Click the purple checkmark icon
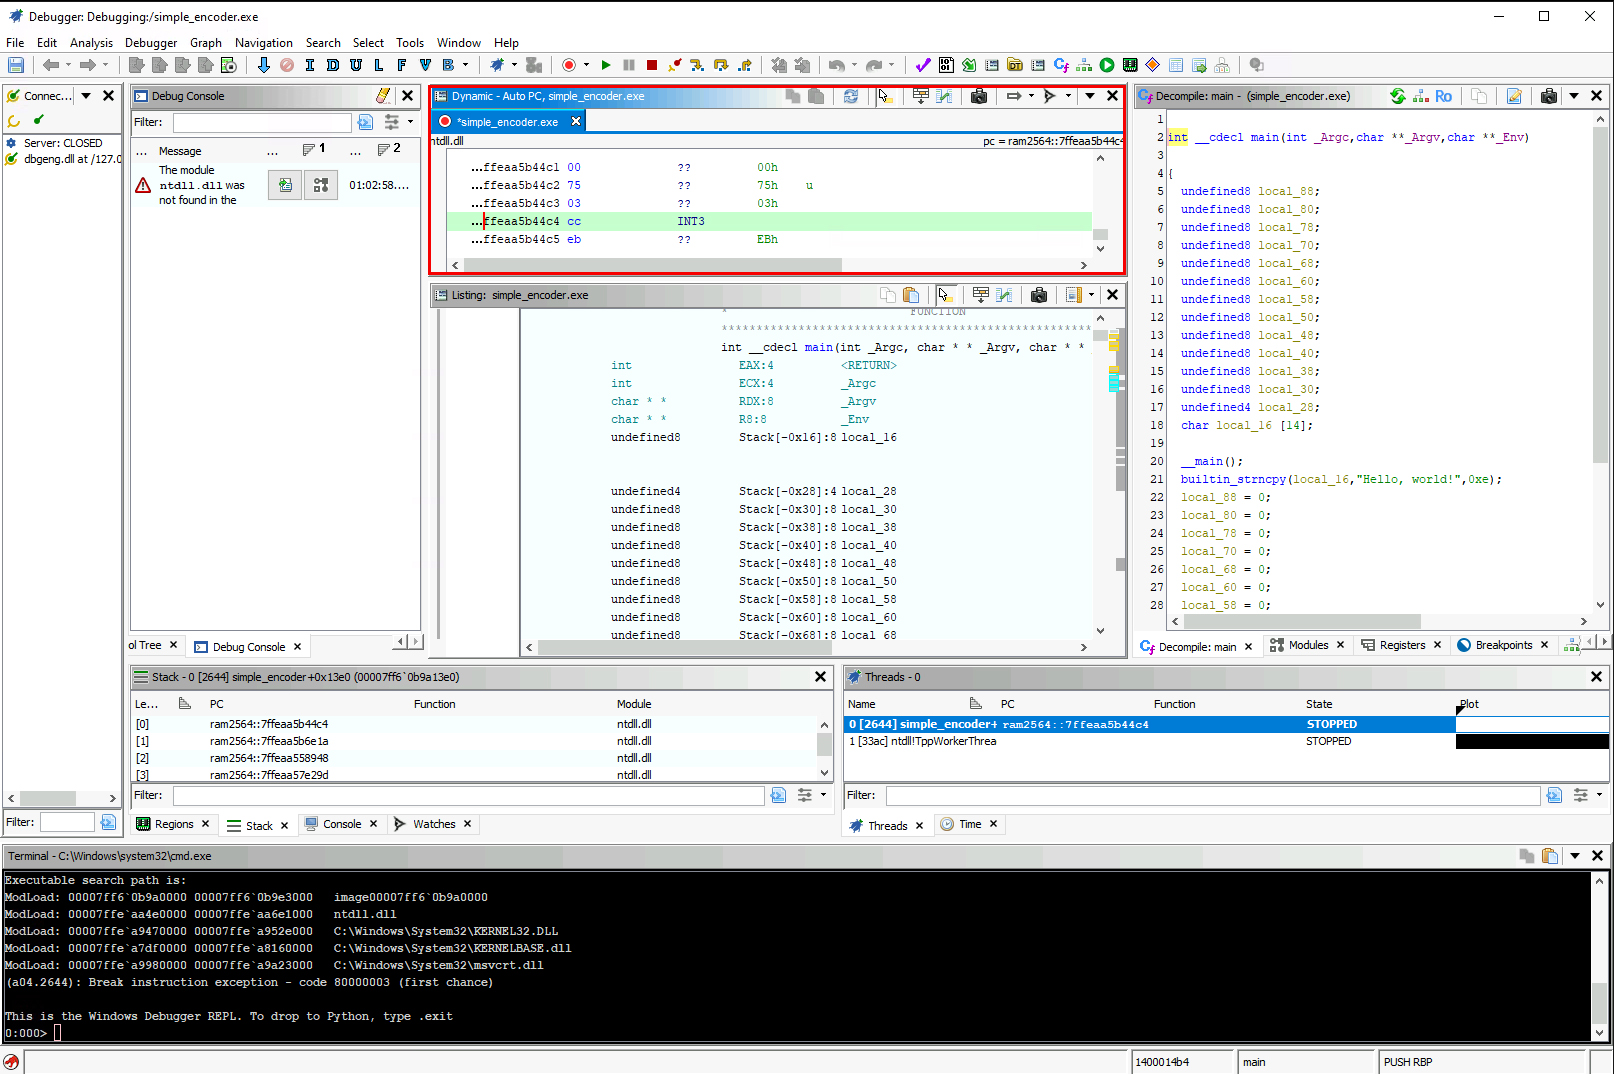This screenshot has height=1074, width=1614. tap(922, 65)
